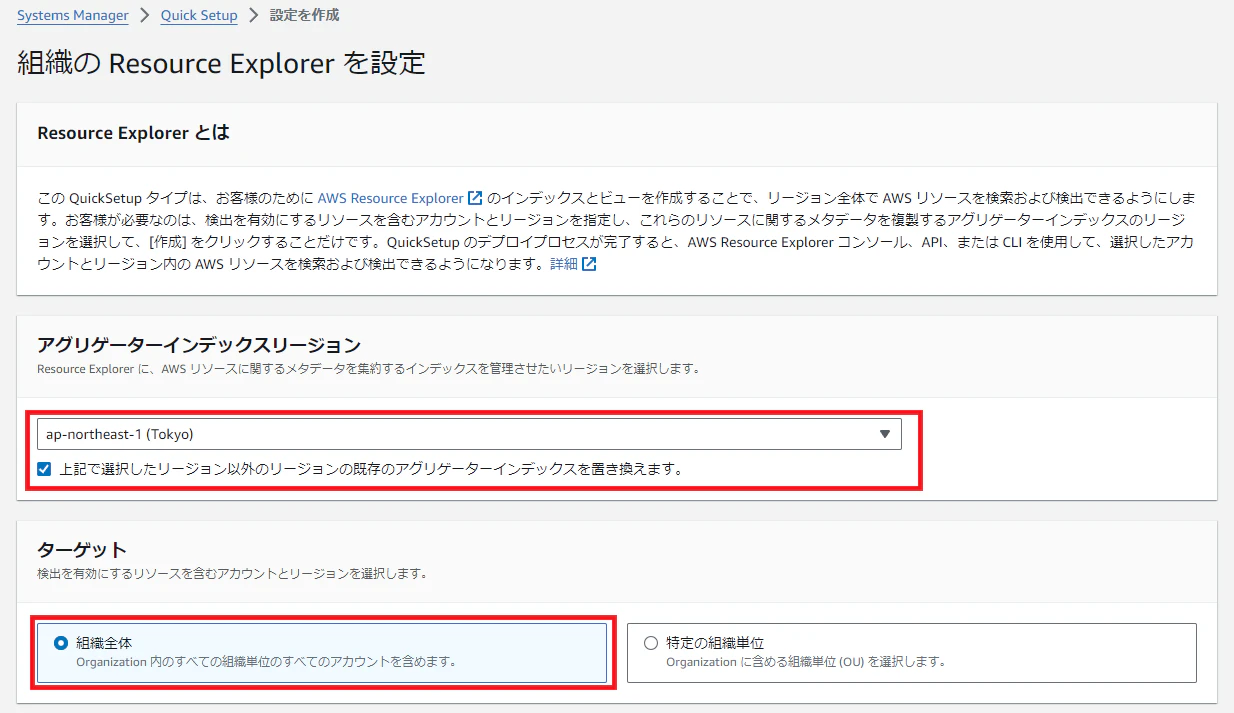Viewport: 1234px width, 713px height.
Task: Open the ap-northeast-1 (Tokyo) region dropdown
Action: (x=469, y=434)
